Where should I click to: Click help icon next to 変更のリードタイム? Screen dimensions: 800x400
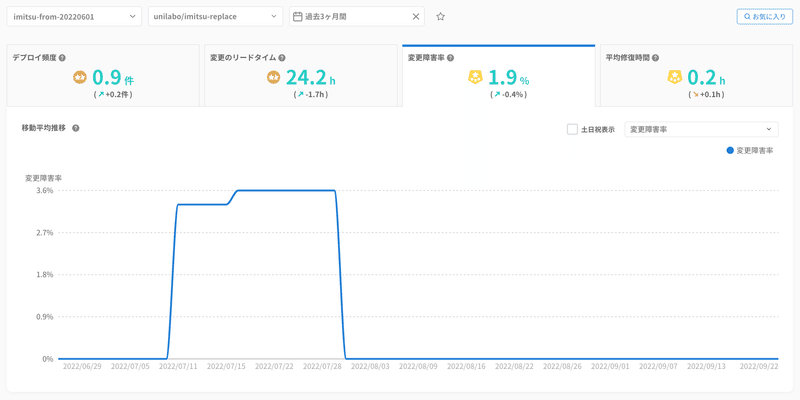coord(282,58)
